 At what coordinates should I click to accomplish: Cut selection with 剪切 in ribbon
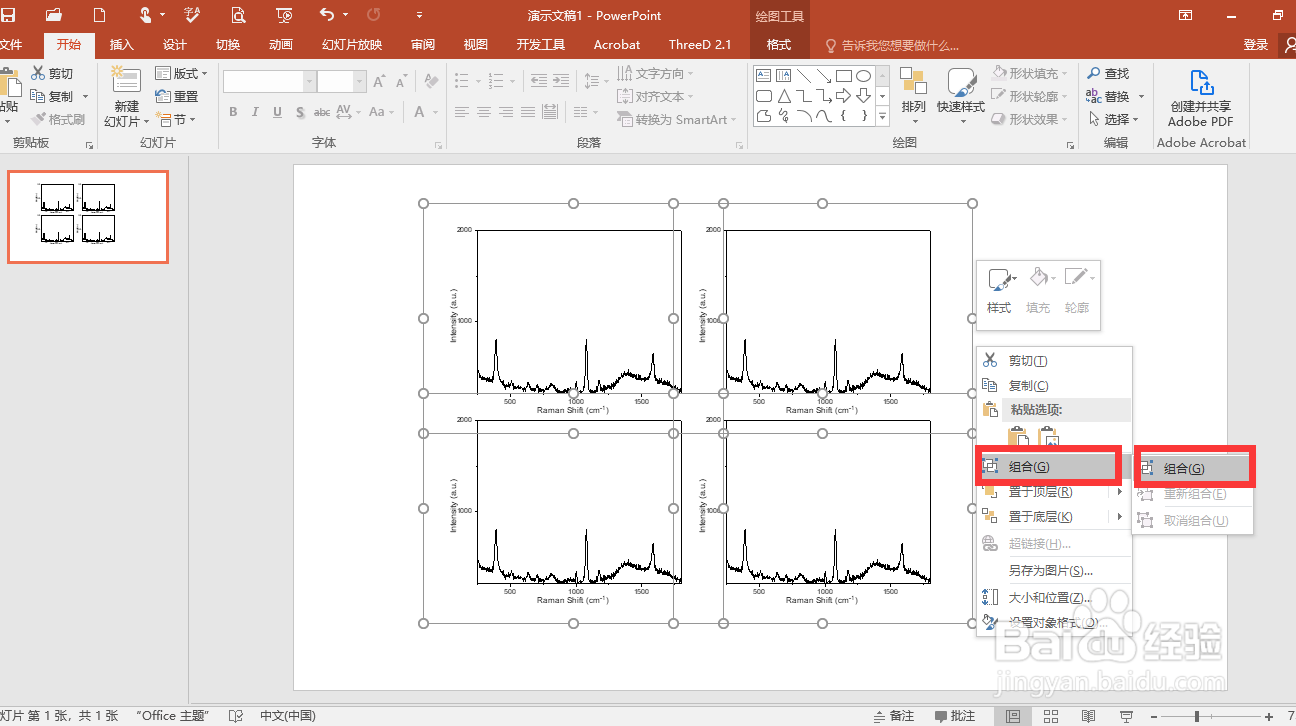[52, 74]
